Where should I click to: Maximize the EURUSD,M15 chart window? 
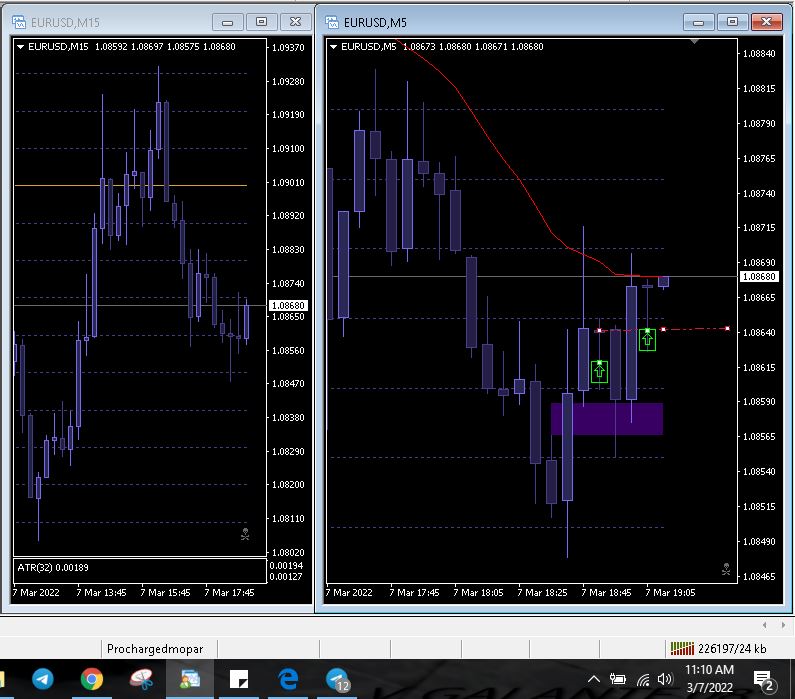click(261, 22)
